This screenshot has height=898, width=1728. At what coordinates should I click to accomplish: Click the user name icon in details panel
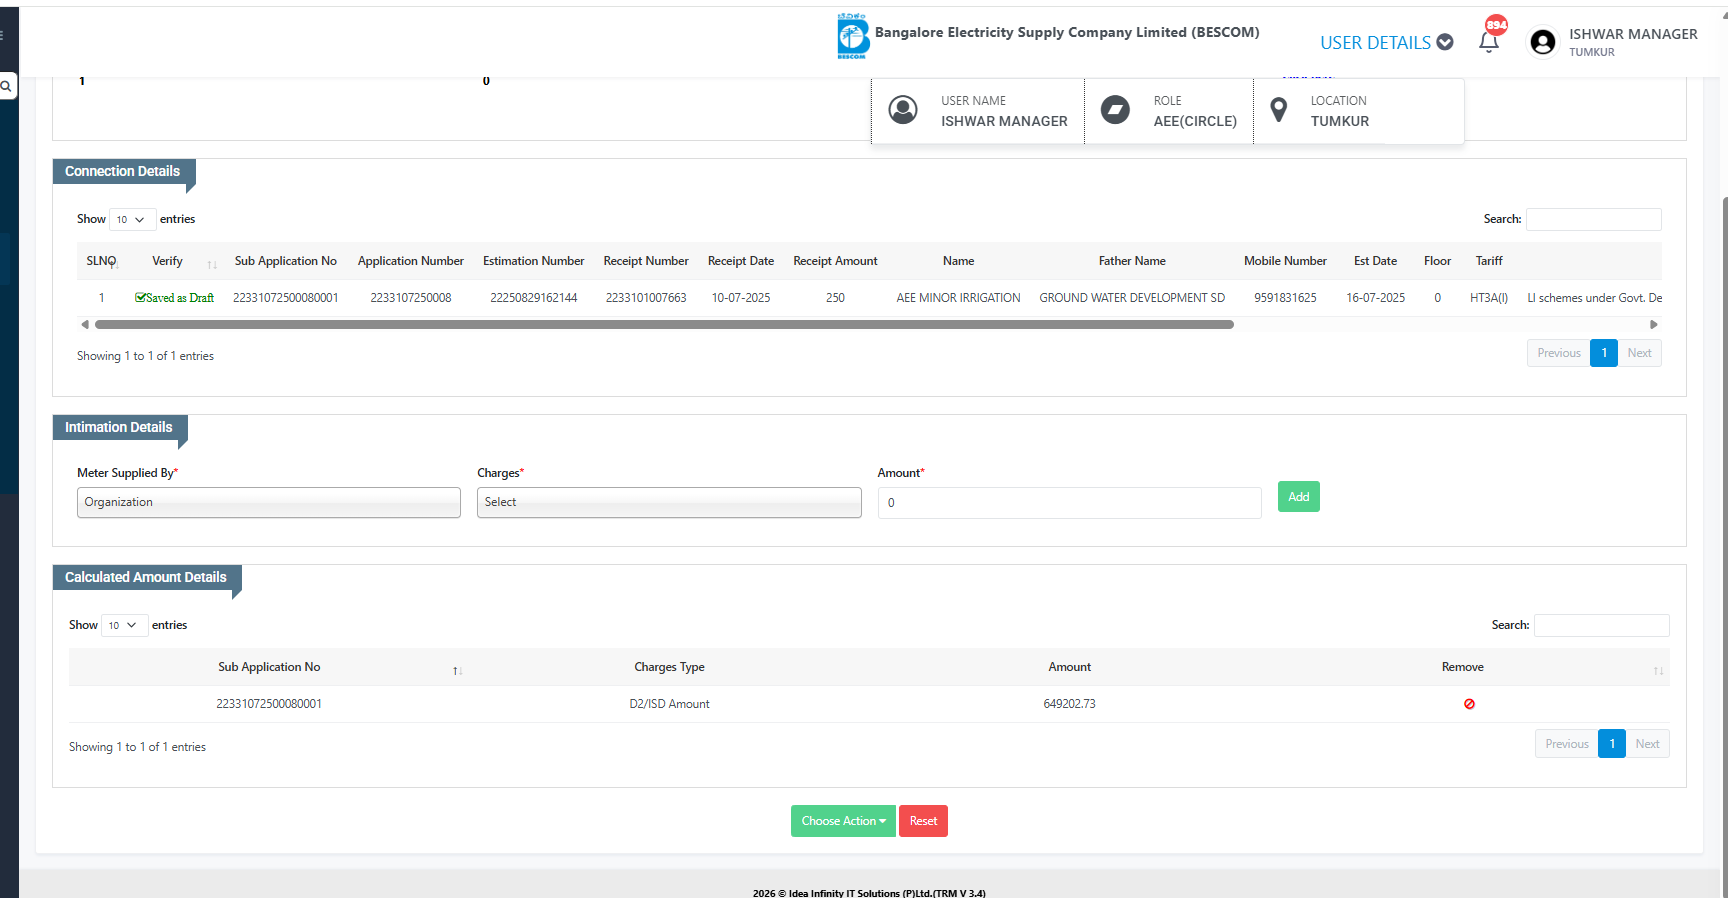[903, 110]
